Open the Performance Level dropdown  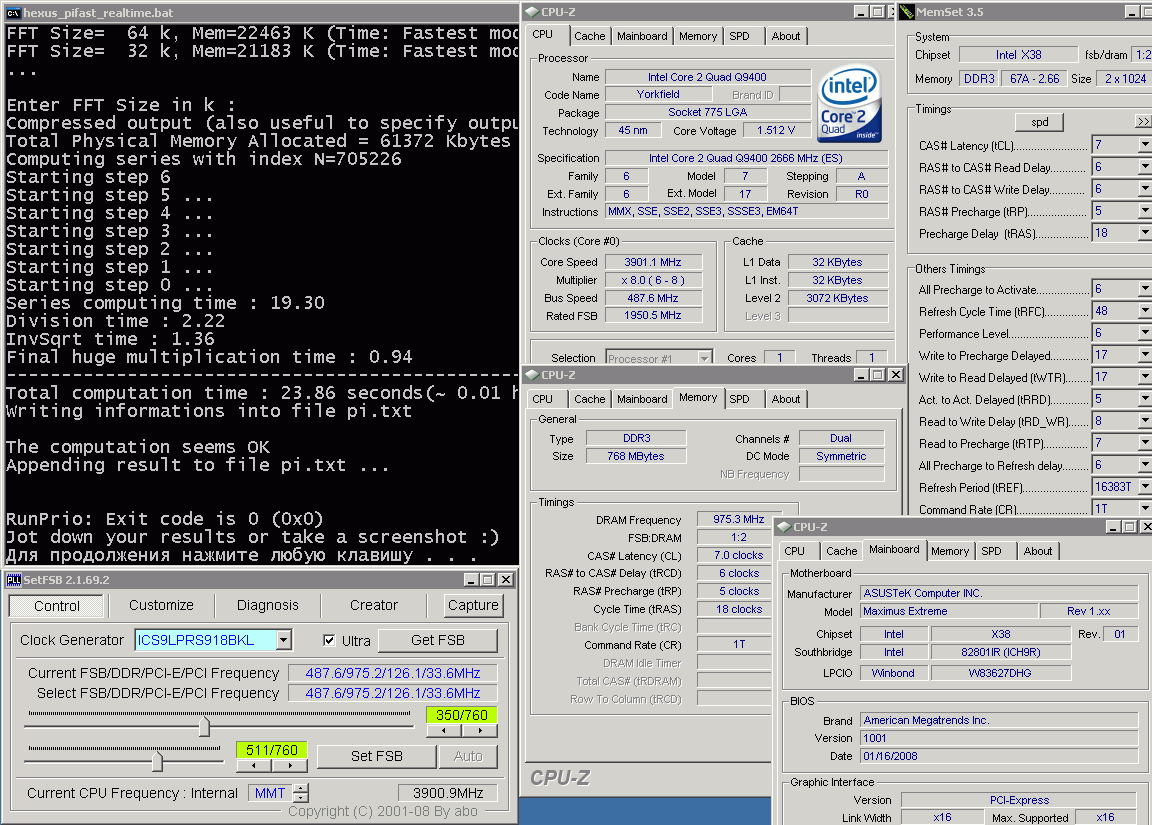(1145, 334)
